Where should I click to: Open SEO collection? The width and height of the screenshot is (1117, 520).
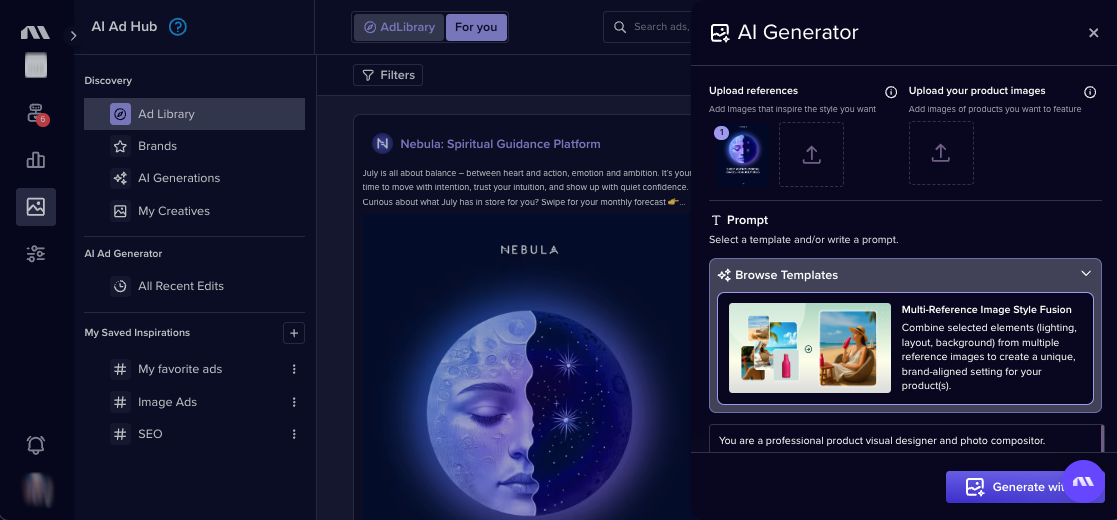pyautogui.click(x=150, y=434)
